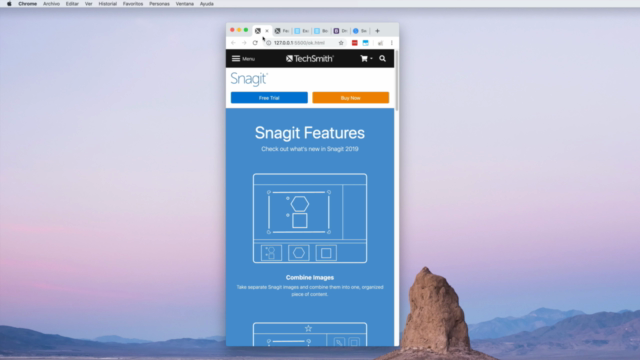Open the Ventana menu

(x=184, y=4)
